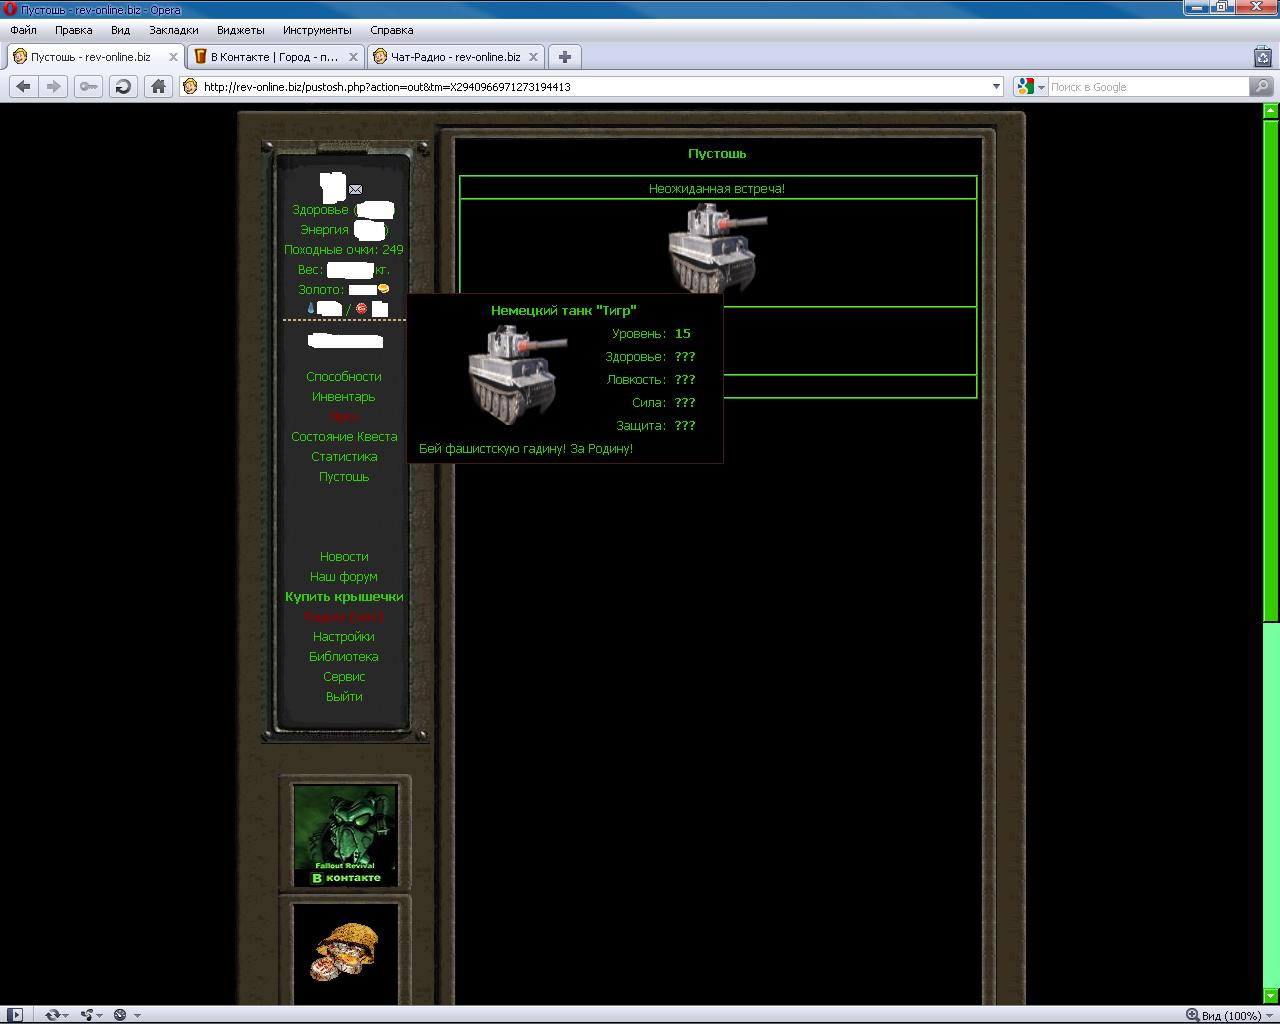Open the Инструменты menu

click(317, 30)
